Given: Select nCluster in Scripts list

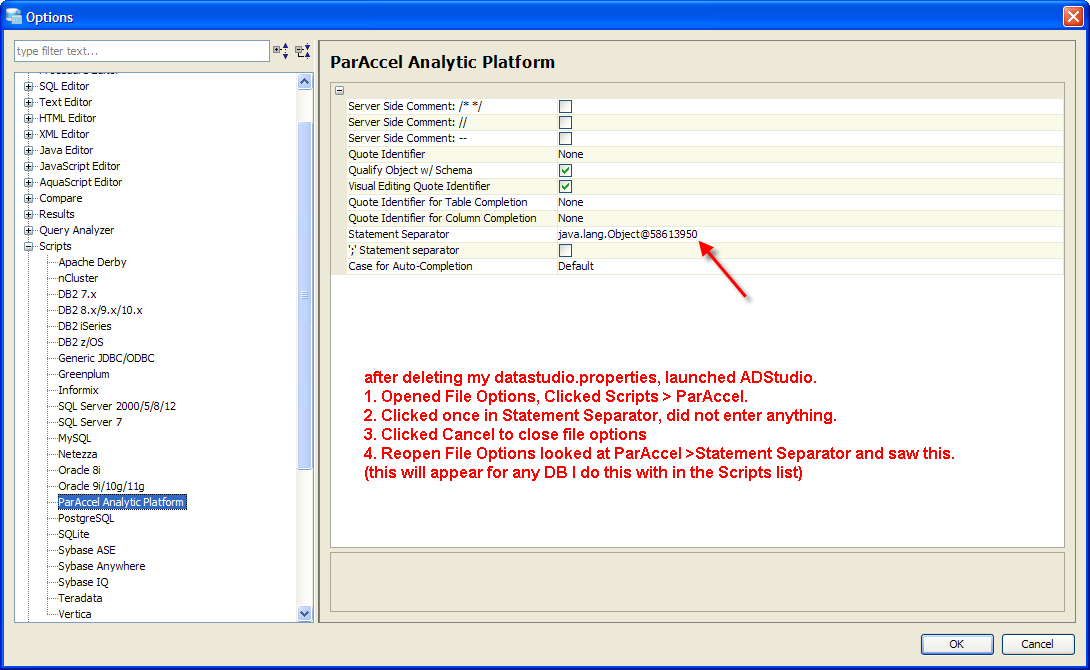Looking at the screenshot, I should (x=78, y=278).
